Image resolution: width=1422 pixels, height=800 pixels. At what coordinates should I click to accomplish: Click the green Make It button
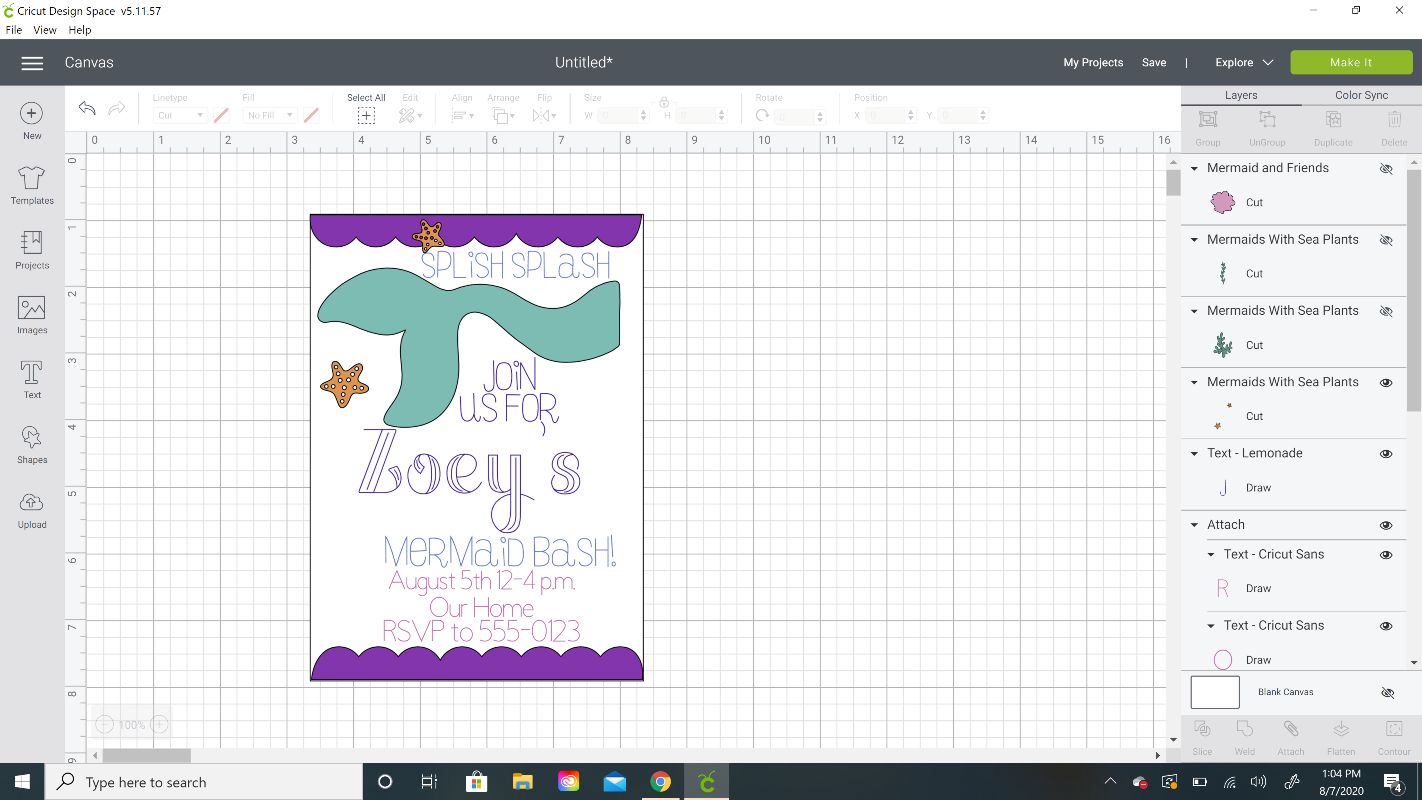pyautogui.click(x=1351, y=61)
